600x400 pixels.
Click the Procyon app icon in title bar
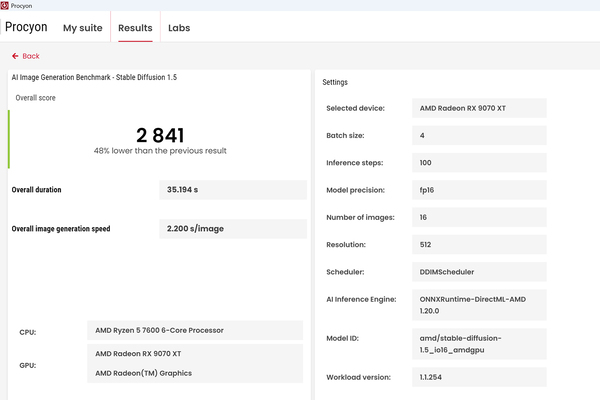[x=5, y=5]
